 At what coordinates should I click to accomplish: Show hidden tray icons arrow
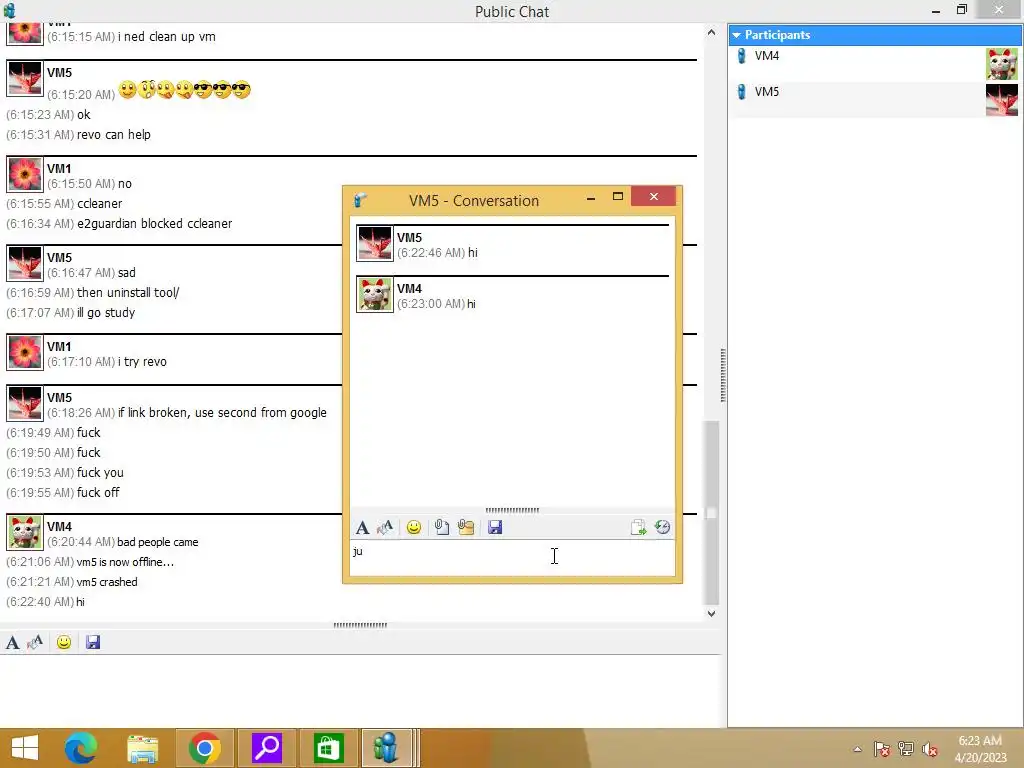857,749
